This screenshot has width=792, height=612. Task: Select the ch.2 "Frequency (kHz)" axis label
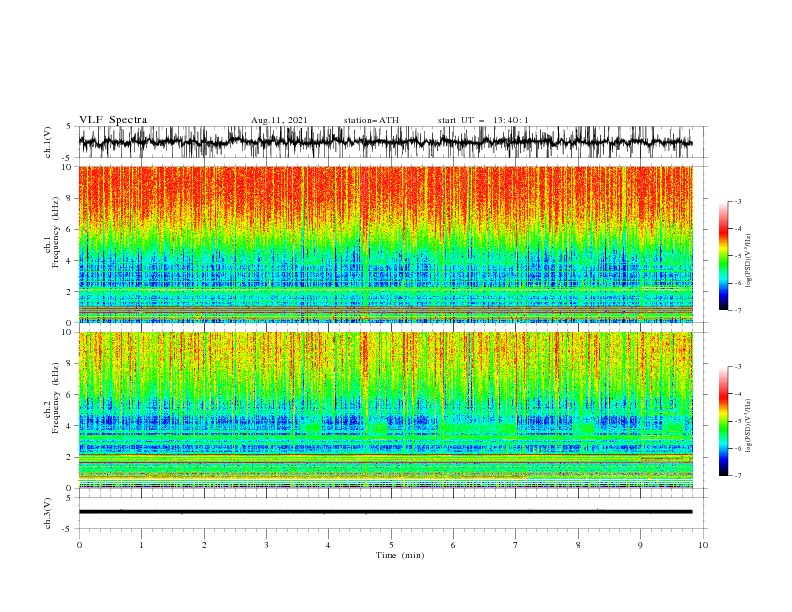[56, 398]
